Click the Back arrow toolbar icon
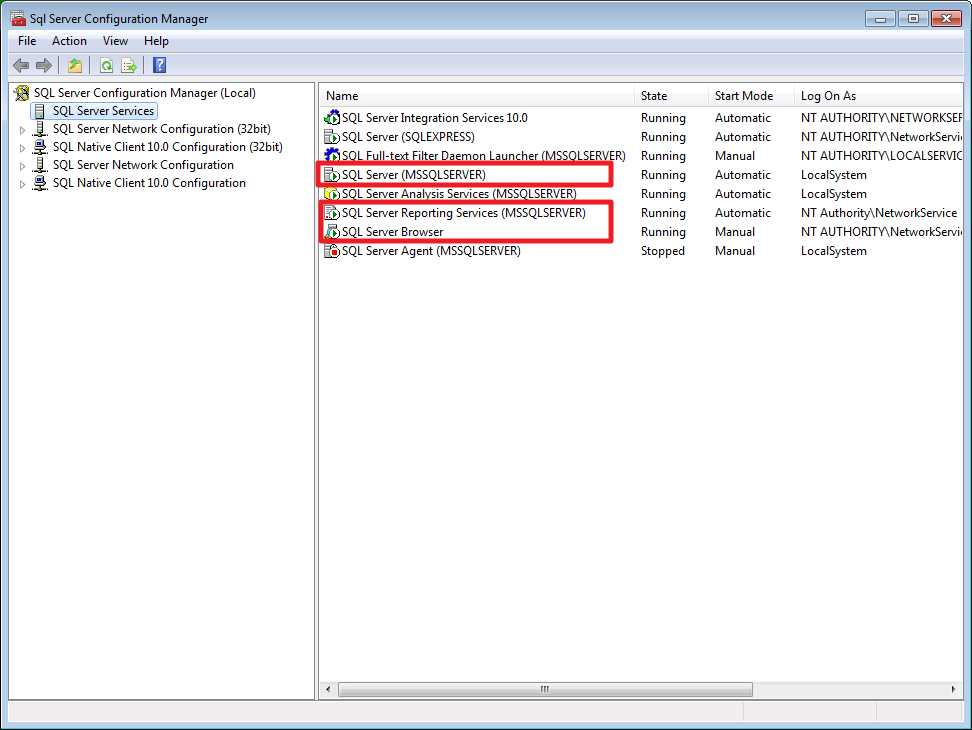 [x=20, y=65]
